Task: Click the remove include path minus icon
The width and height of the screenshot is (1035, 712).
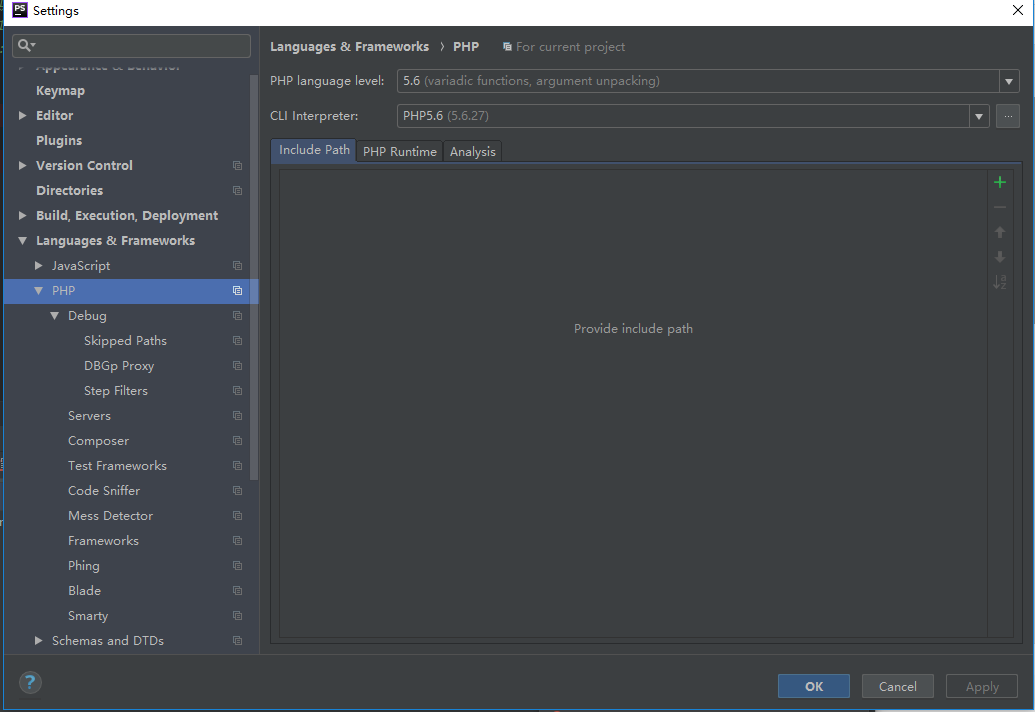Action: (1000, 207)
